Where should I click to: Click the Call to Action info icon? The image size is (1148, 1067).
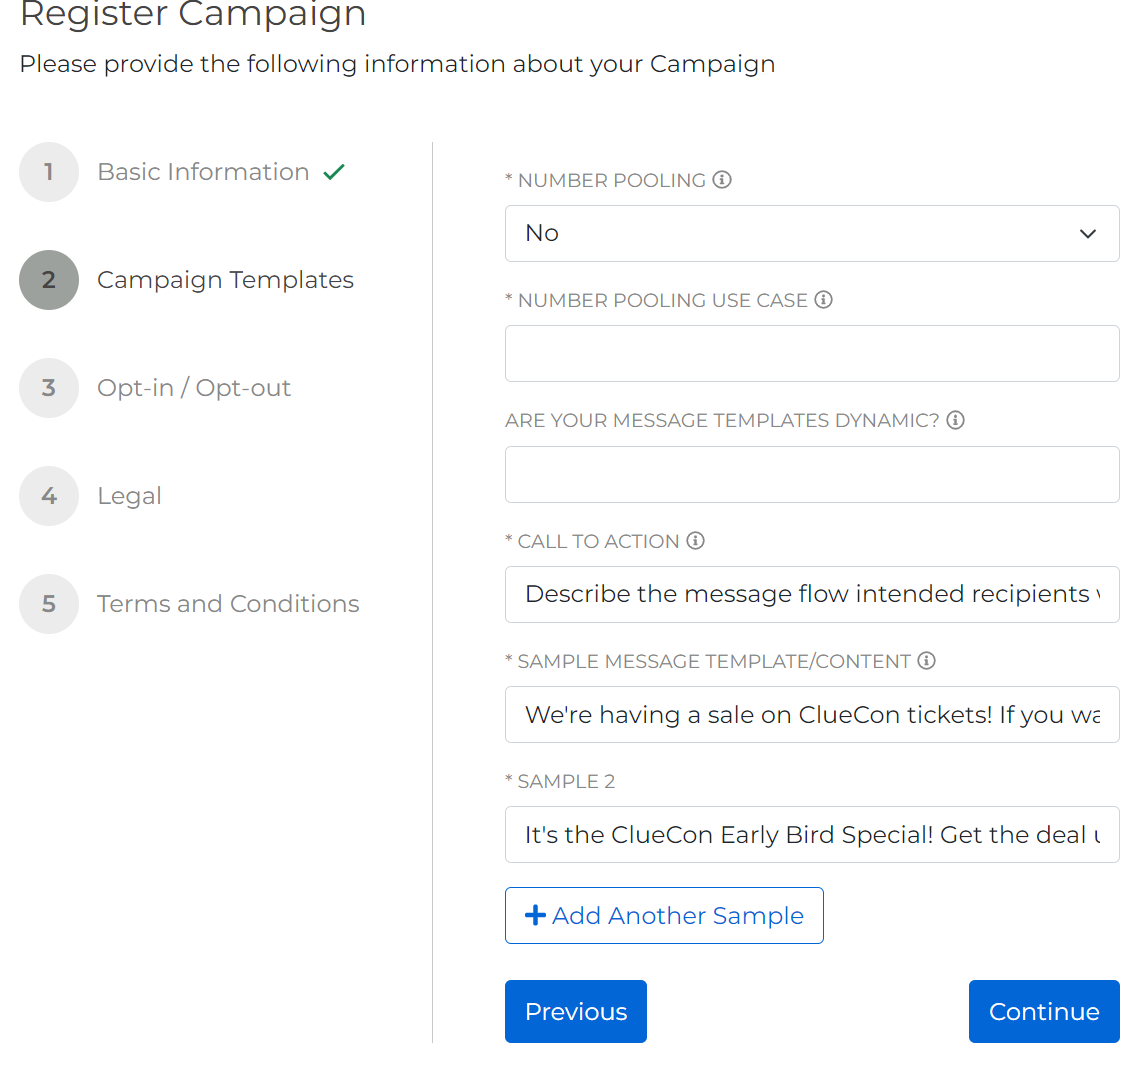pos(696,541)
